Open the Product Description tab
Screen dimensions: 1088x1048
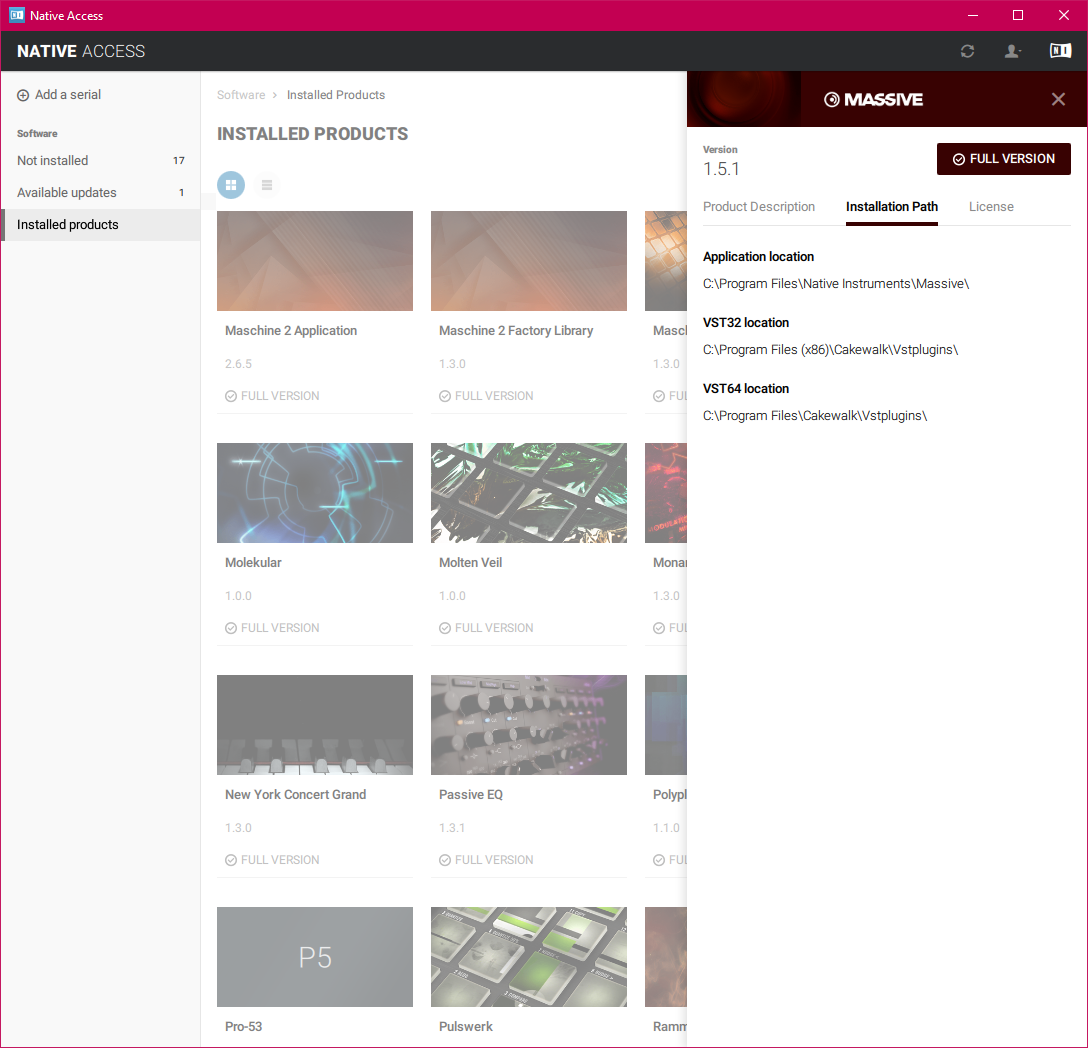click(758, 207)
